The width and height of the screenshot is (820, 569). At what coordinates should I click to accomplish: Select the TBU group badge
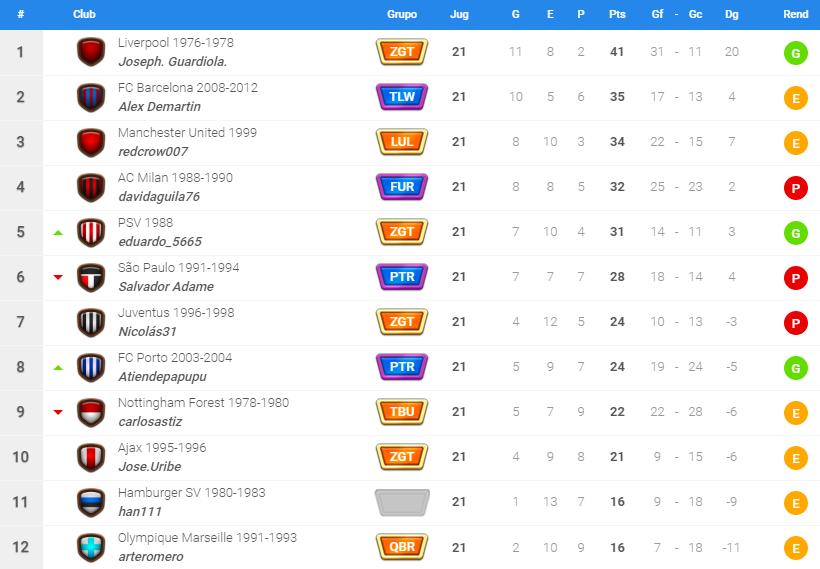(x=402, y=412)
